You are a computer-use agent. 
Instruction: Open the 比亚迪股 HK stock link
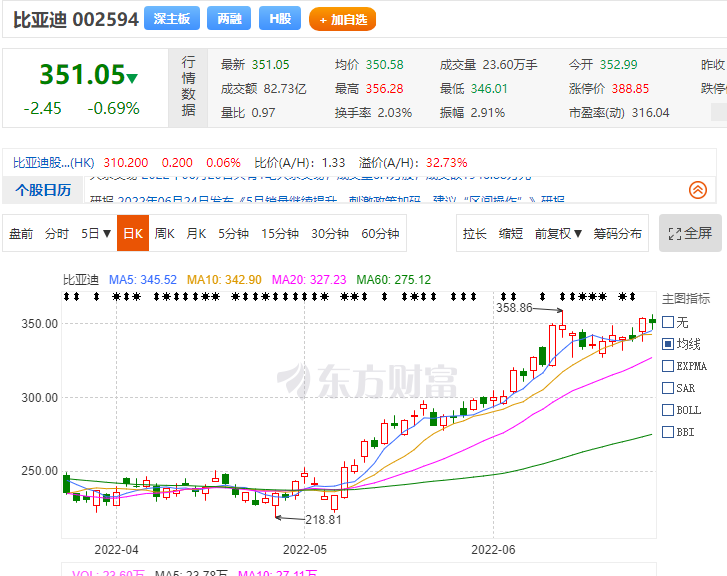[x=55, y=162]
